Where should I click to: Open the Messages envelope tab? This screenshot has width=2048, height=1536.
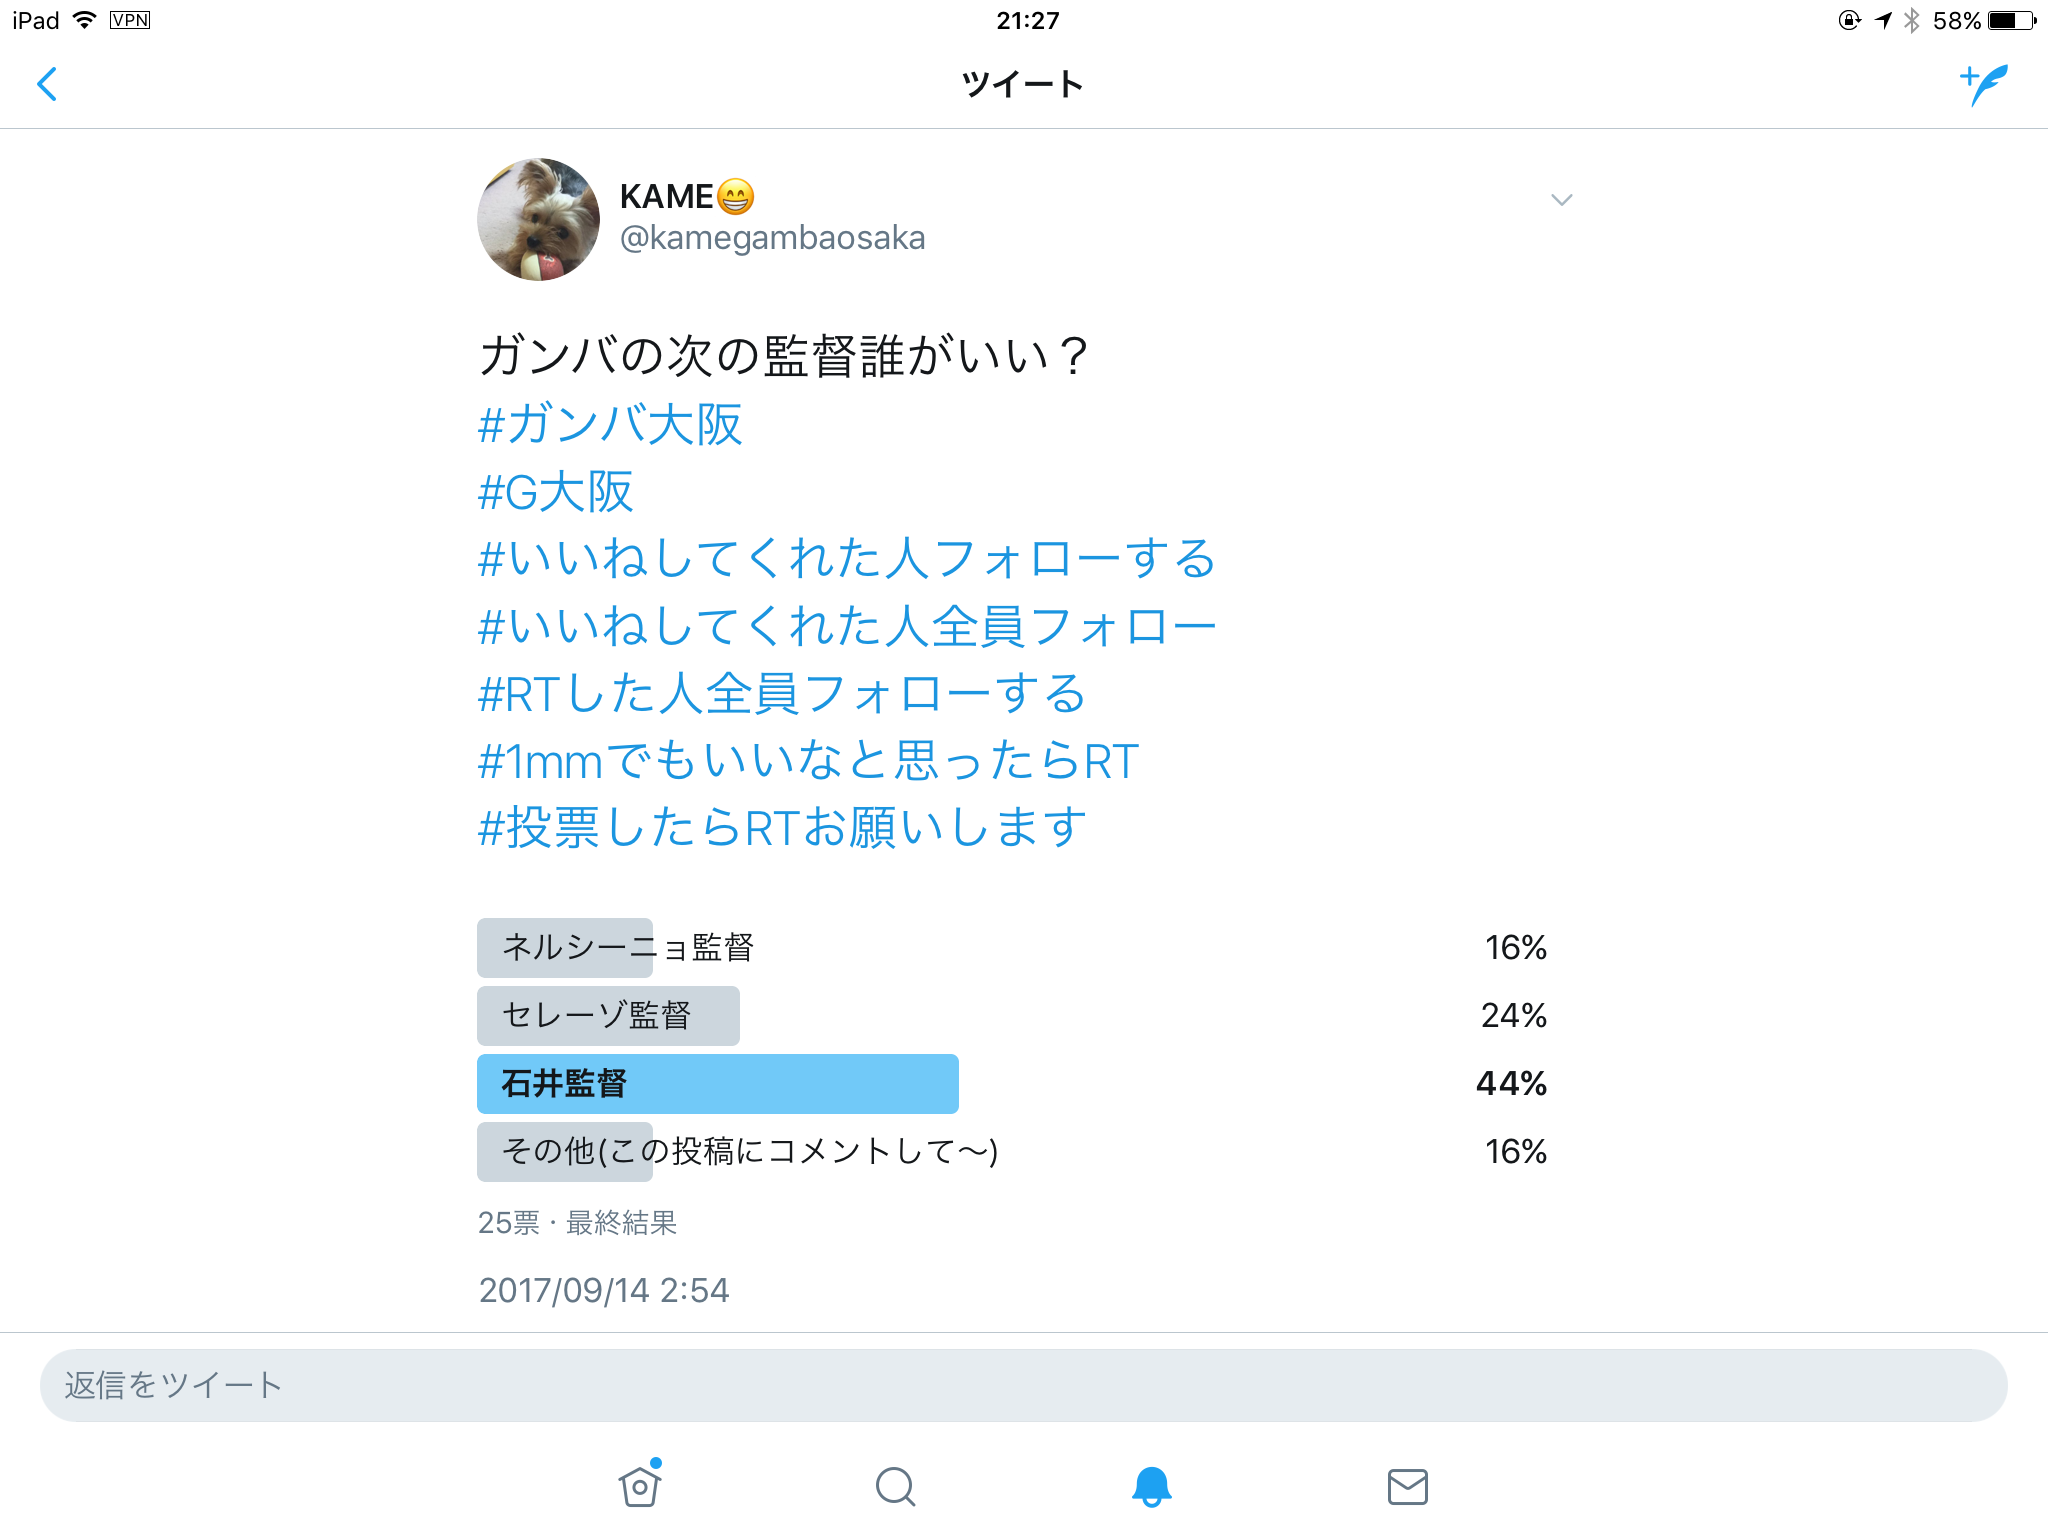[x=1407, y=1486]
